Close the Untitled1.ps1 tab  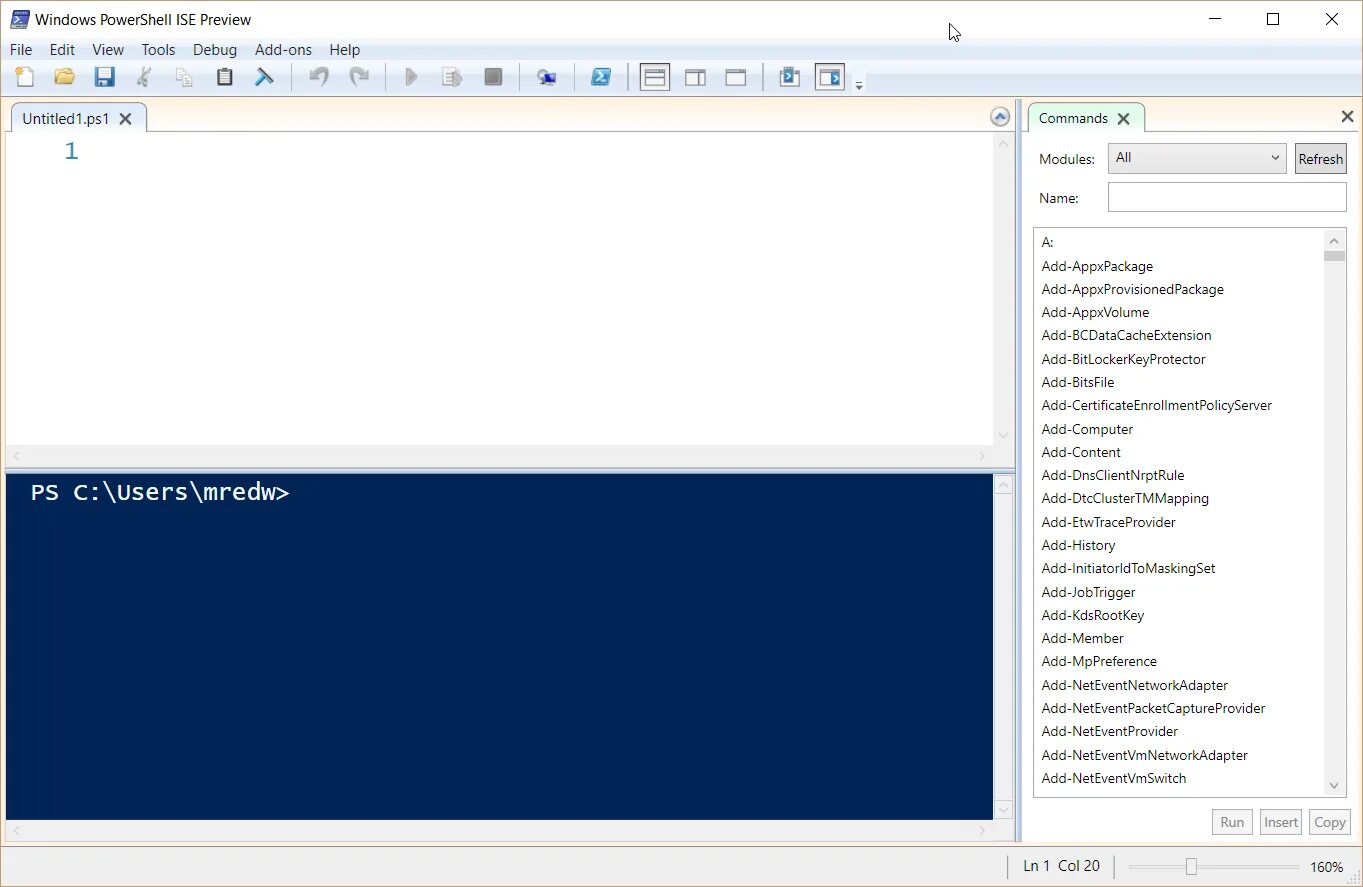[x=125, y=118]
